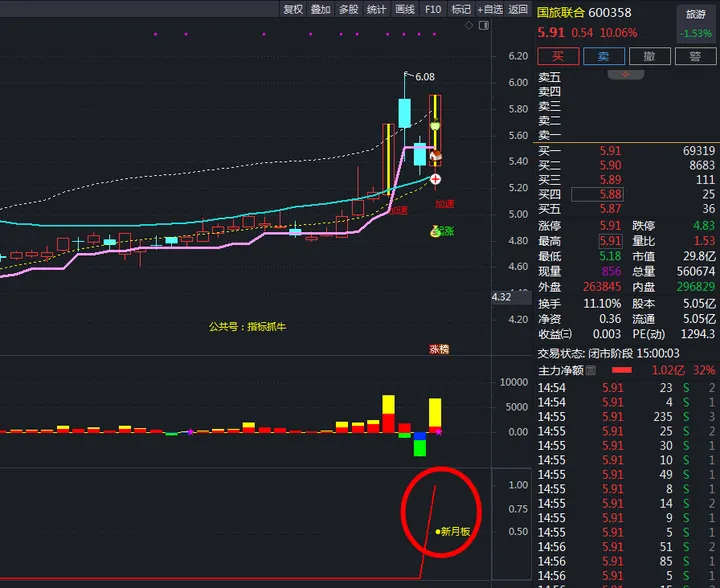Click the 外盘 value 263845
Viewport: 720px width, 588px height.
[x=602, y=287]
